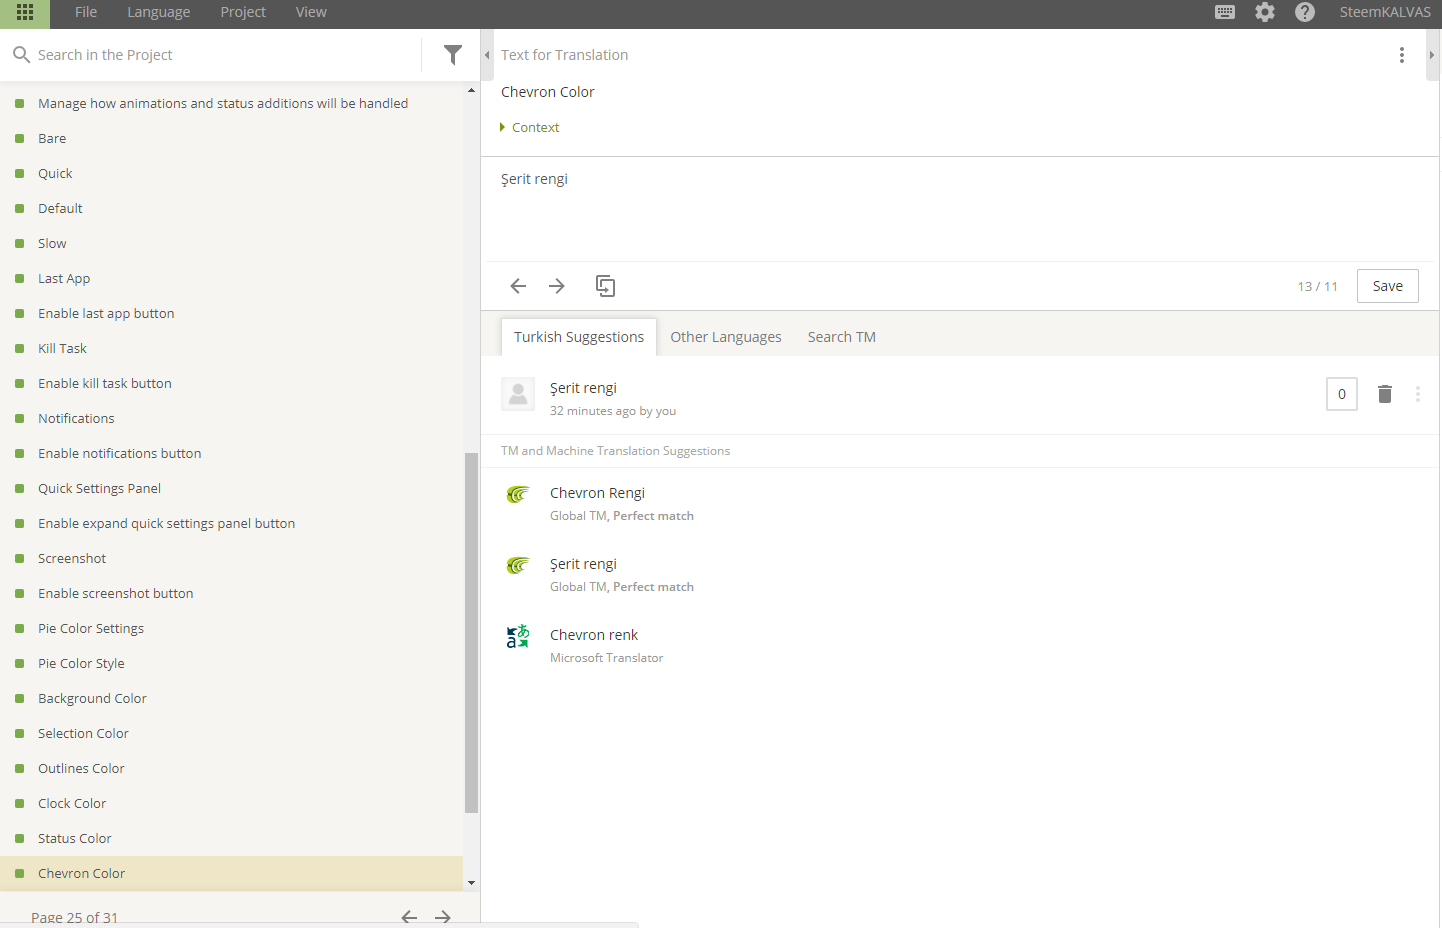Go to previous page of strings list
This screenshot has width=1442, height=928.
409,917
